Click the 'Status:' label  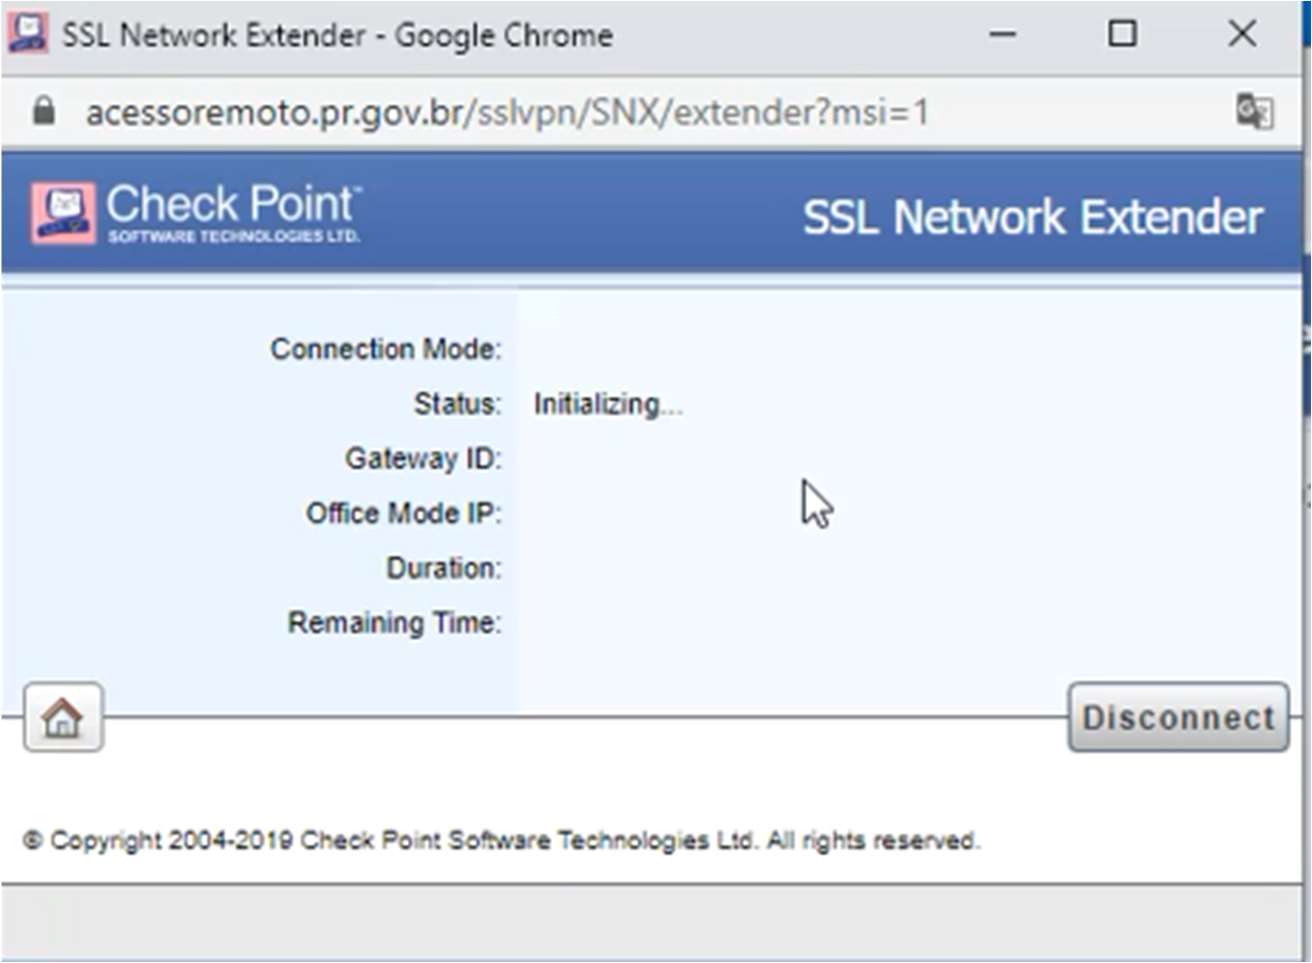(x=458, y=404)
